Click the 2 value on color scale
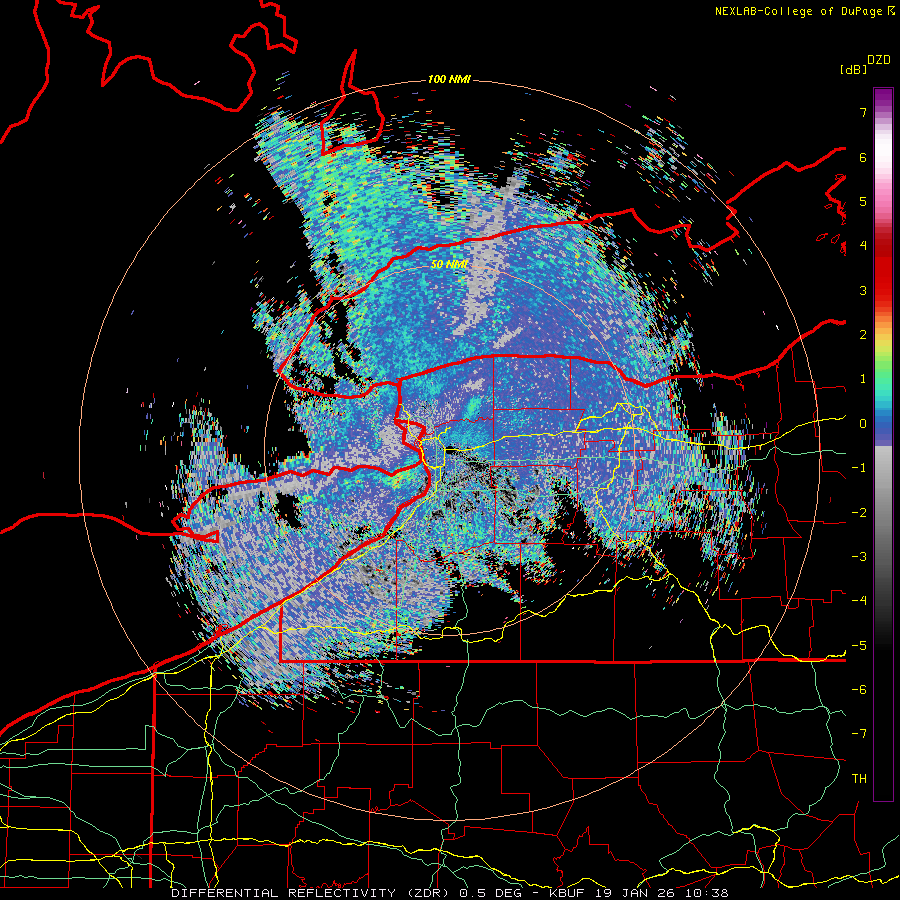The height and width of the screenshot is (900, 900). [863, 335]
